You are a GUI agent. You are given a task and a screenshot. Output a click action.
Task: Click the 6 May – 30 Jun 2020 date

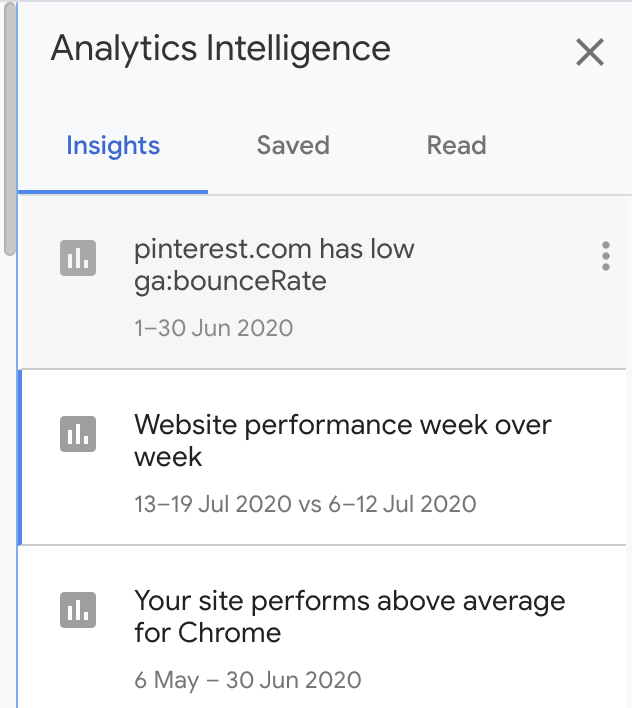[x=247, y=680]
